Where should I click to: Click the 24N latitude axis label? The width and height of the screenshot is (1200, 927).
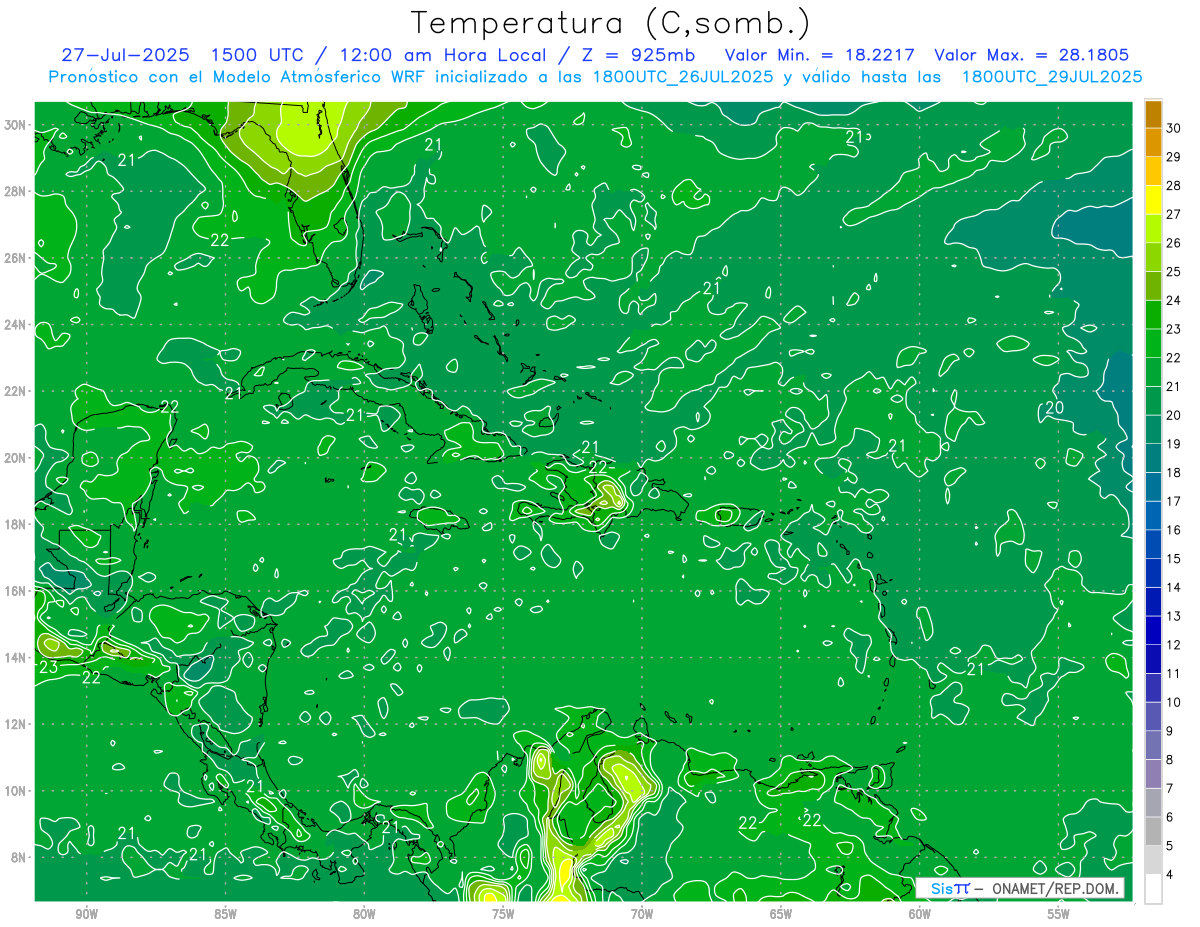point(15,325)
